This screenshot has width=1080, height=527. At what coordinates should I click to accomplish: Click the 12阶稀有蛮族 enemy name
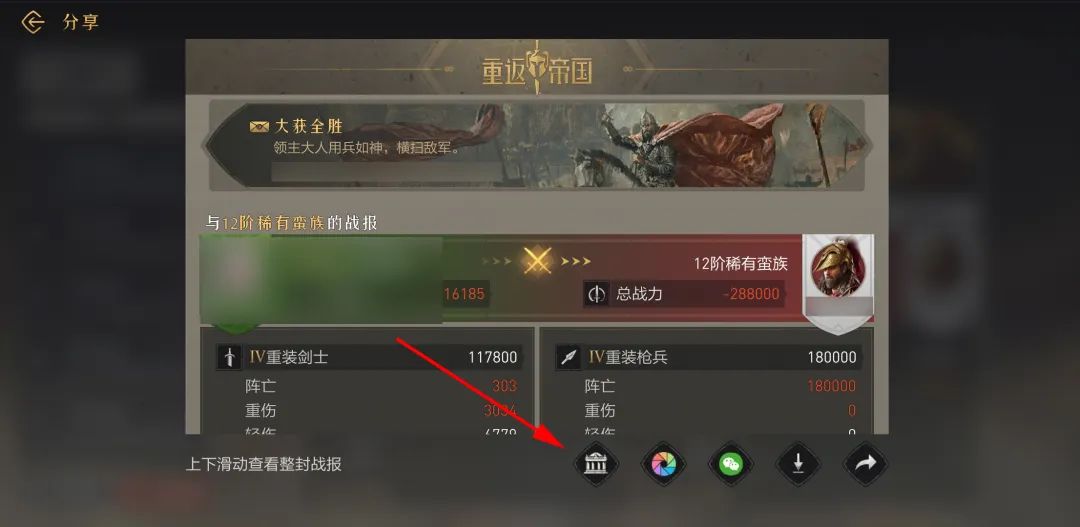pos(740,264)
